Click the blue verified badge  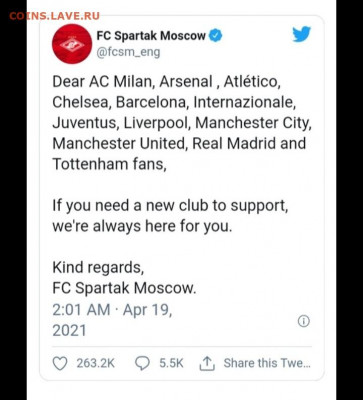(x=216, y=35)
